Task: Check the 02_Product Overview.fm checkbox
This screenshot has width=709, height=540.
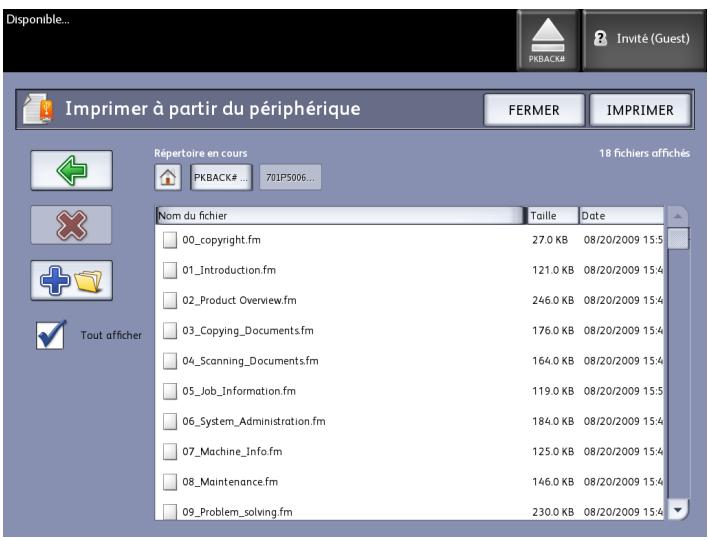Action: click(170, 301)
